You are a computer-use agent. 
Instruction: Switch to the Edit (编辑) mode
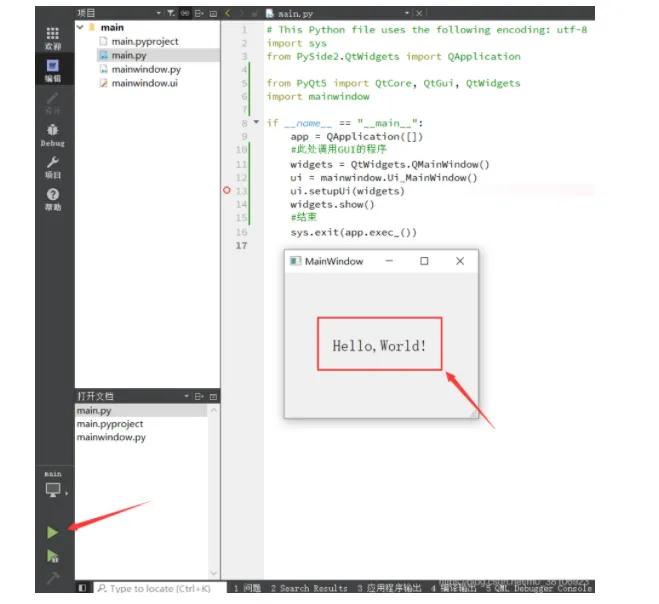point(53,70)
